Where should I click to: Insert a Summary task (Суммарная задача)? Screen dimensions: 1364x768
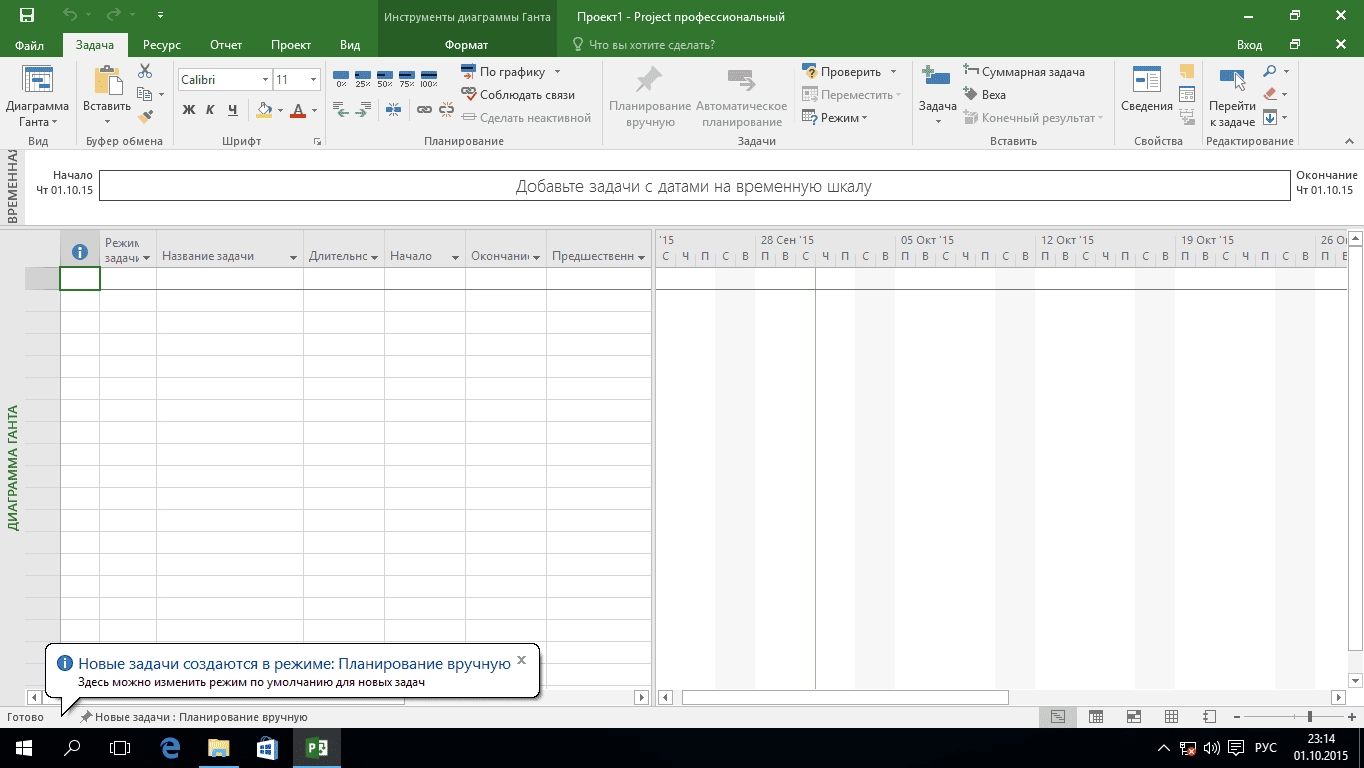(1024, 72)
